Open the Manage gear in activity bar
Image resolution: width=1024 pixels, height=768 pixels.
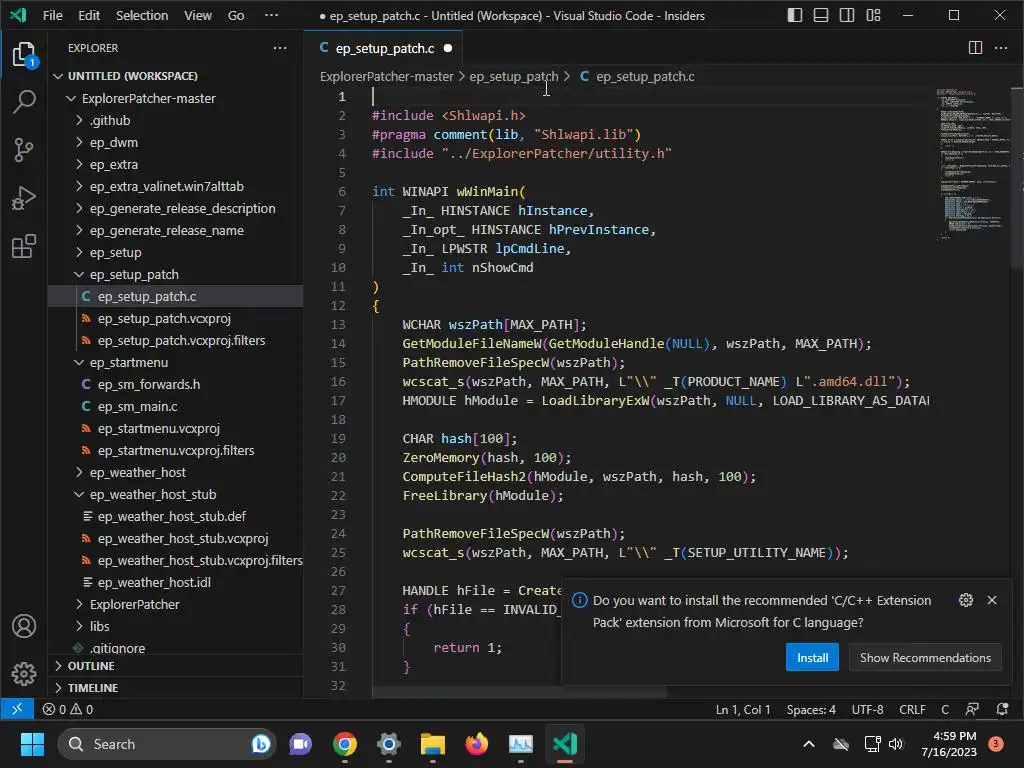24,673
